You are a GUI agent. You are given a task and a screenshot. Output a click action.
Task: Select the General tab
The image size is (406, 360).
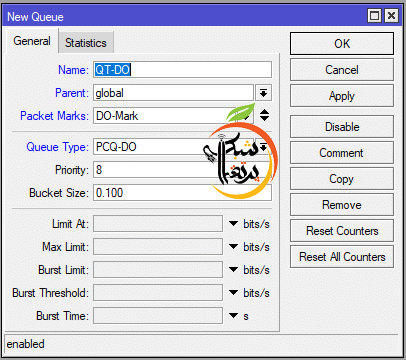pyautogui.click(x=32, y=41)
